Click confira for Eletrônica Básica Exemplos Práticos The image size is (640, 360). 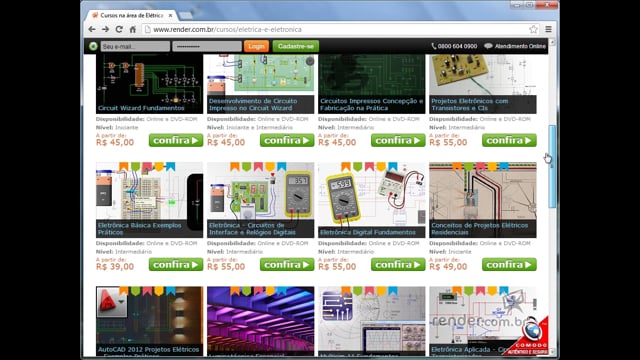pyautogui.click(x=176, y=264)
